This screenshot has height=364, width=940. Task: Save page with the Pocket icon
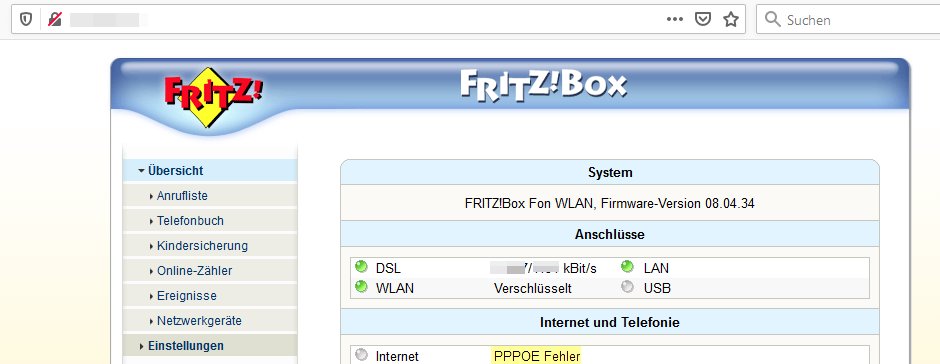coord(703,19)
